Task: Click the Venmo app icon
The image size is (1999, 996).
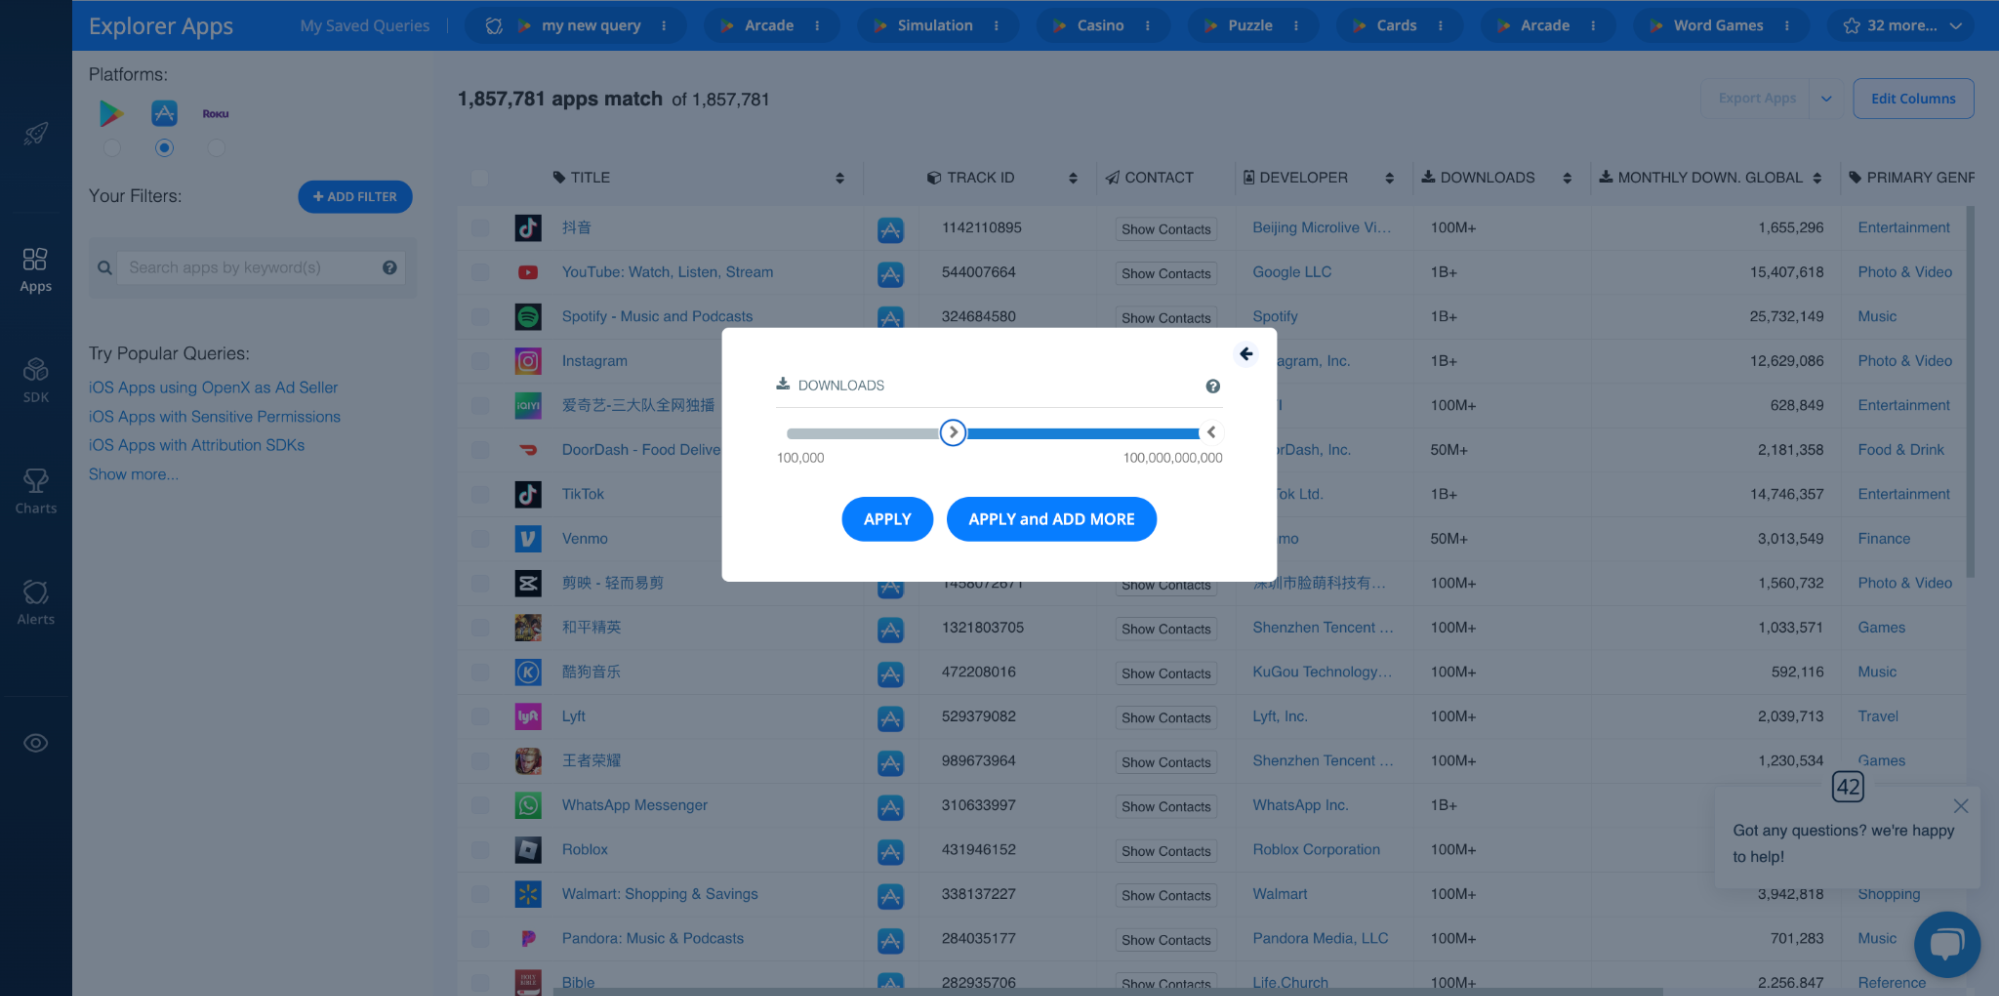Action: click(528, 539)
